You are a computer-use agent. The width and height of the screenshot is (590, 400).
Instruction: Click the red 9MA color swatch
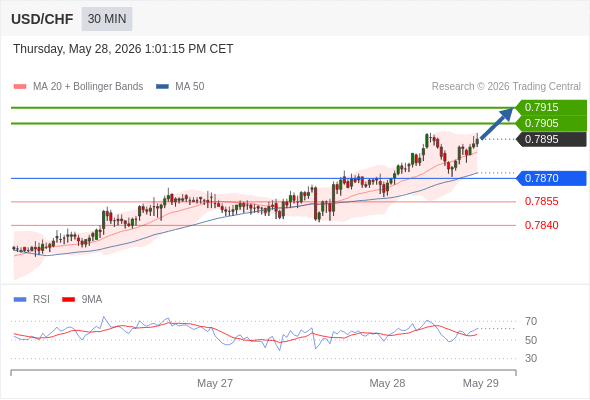(x=68, y=300)
